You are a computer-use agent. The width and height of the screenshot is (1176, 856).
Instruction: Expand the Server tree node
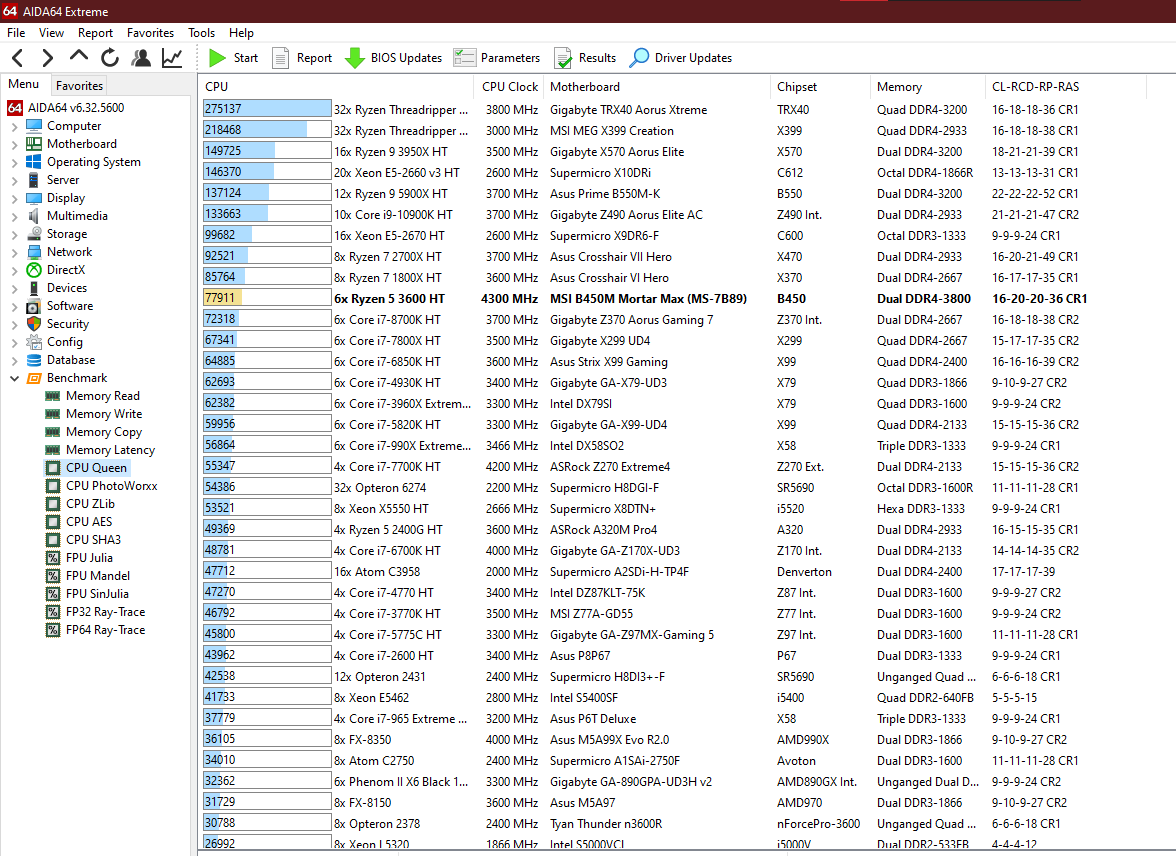tap(14, 181)
